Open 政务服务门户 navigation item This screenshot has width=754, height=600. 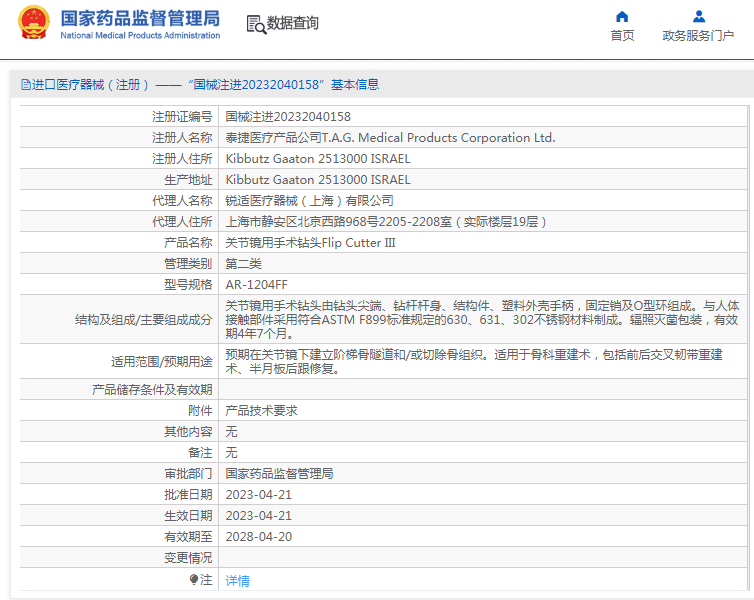698,36
